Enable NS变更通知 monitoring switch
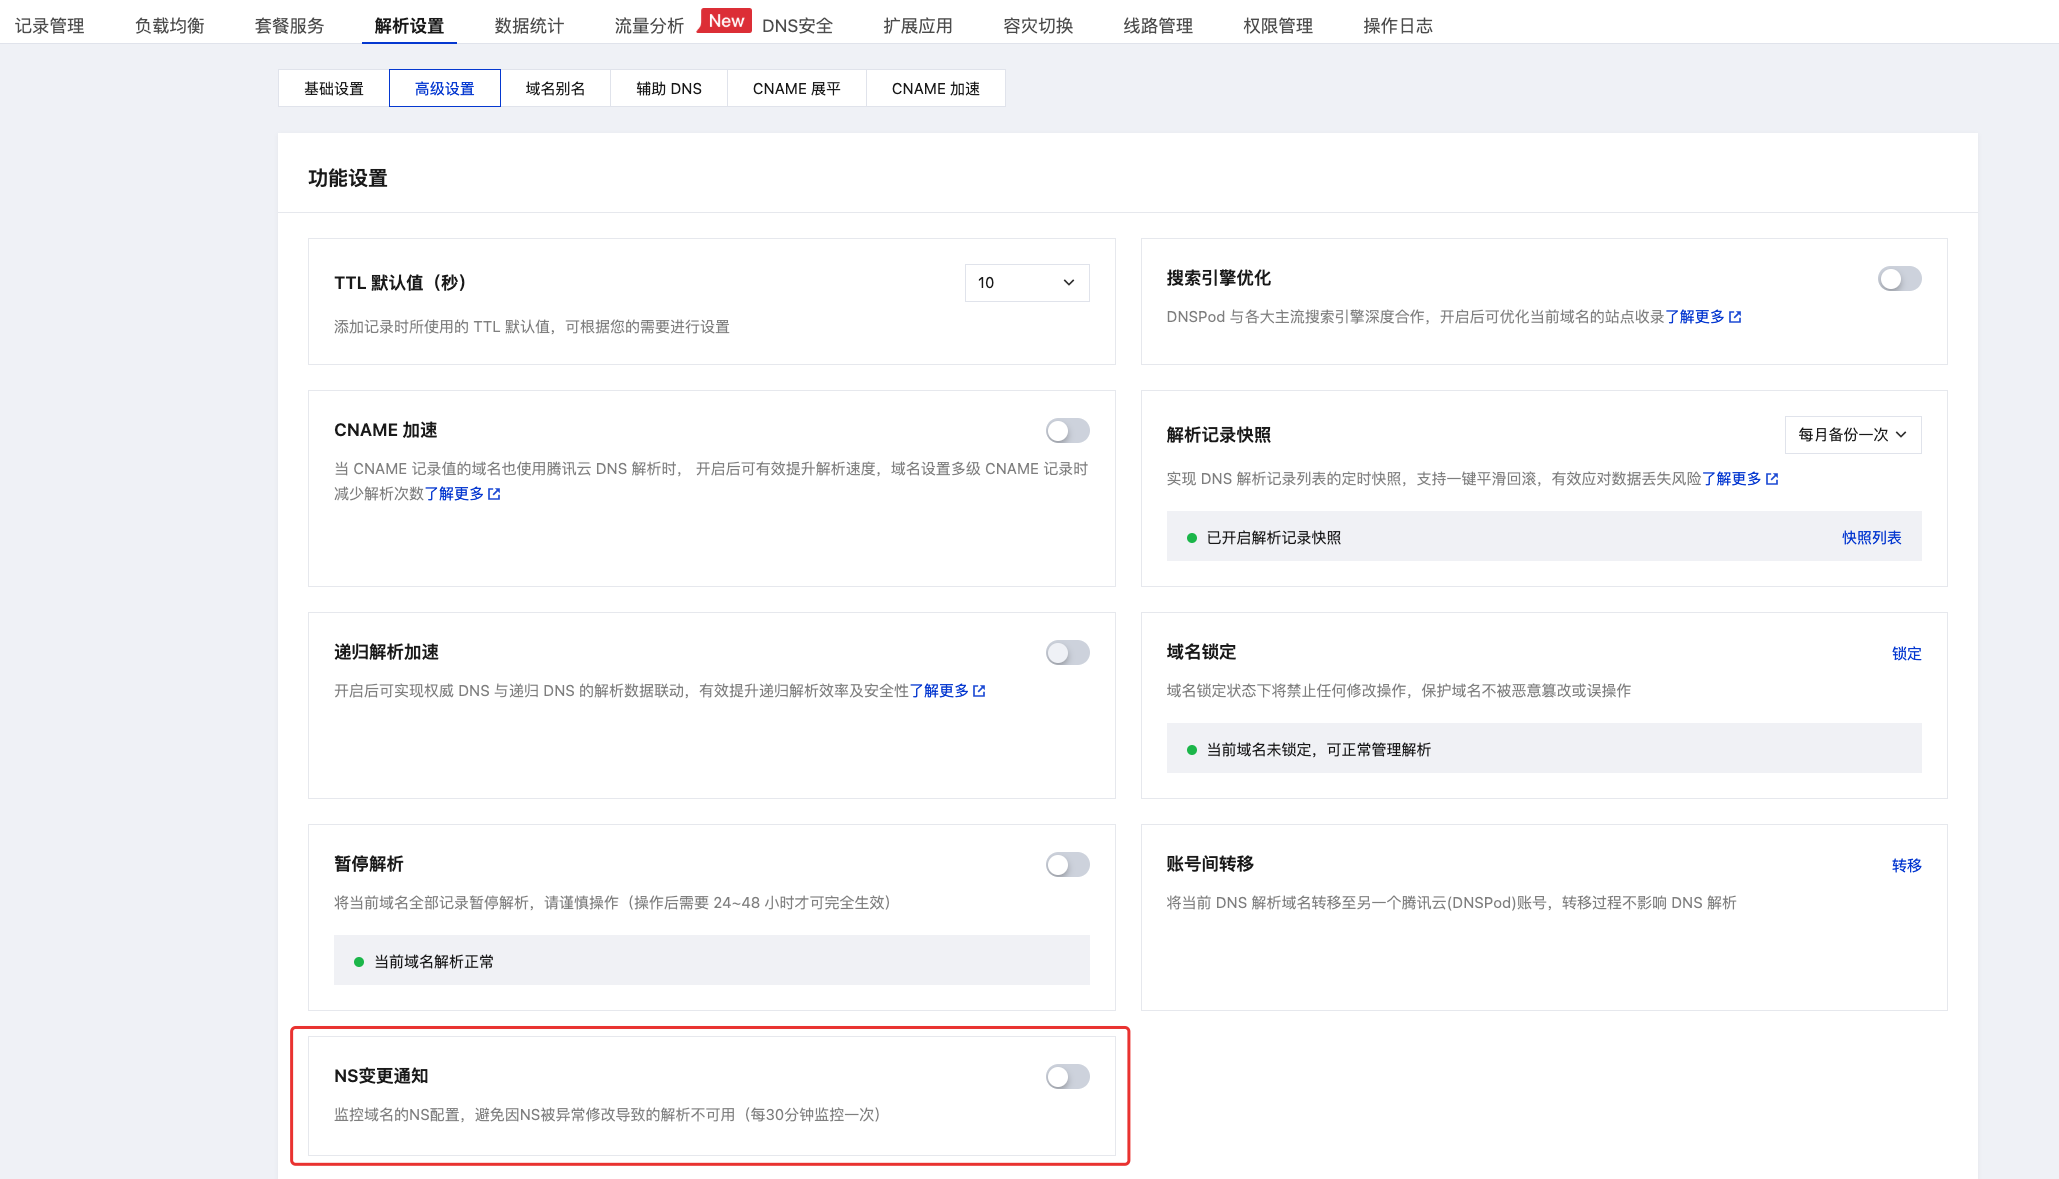Screen dimensions: 2059x1179 click(x=1067, y=1077)
